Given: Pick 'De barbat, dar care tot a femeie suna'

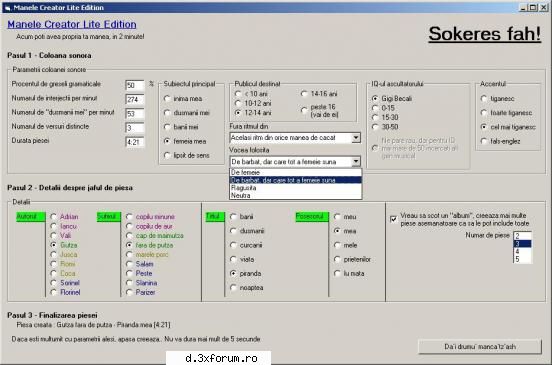Looking at the screenshot, I should (x=295, y=180).
